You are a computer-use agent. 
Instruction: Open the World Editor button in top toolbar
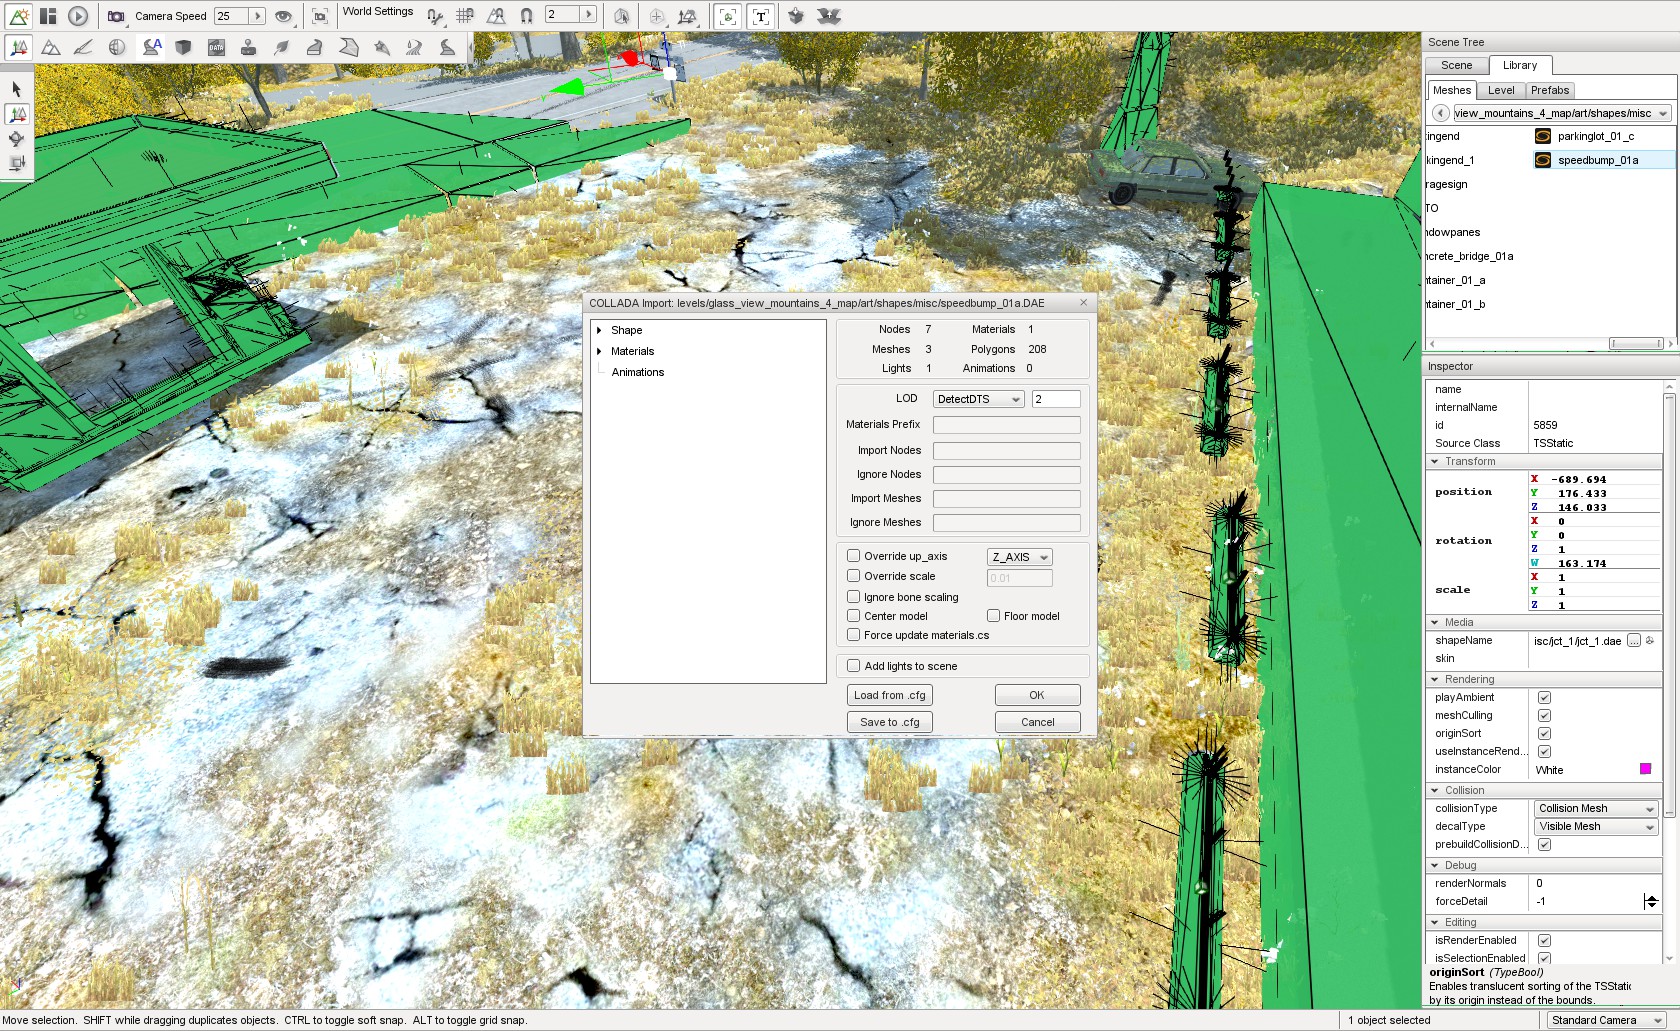(19, 16)
